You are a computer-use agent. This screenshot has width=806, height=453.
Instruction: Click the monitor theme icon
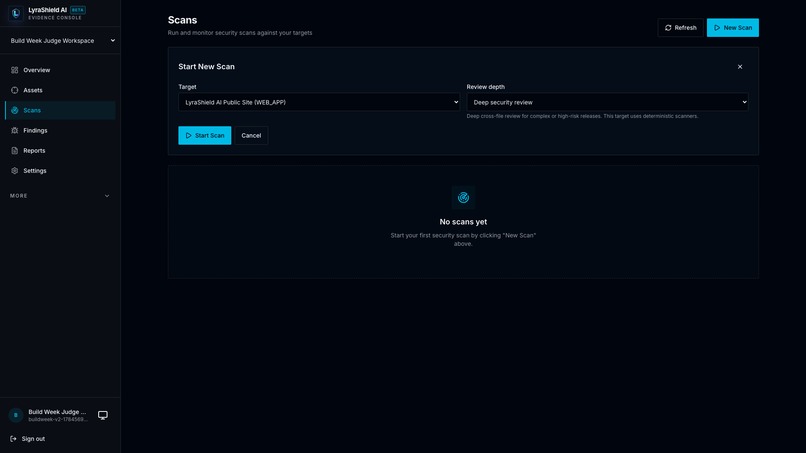click(103, 415)
